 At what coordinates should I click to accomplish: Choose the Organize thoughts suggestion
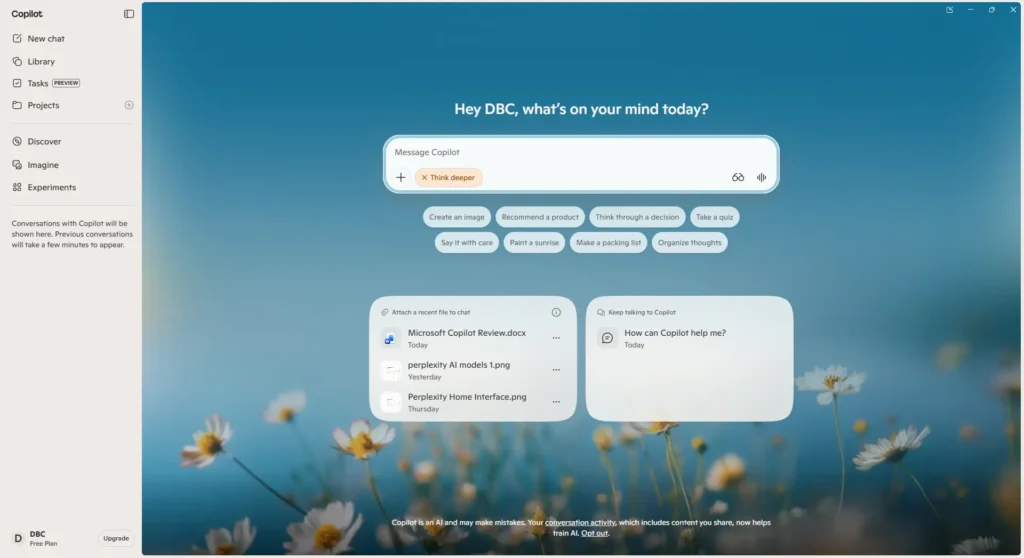click(x=690, y=242)
